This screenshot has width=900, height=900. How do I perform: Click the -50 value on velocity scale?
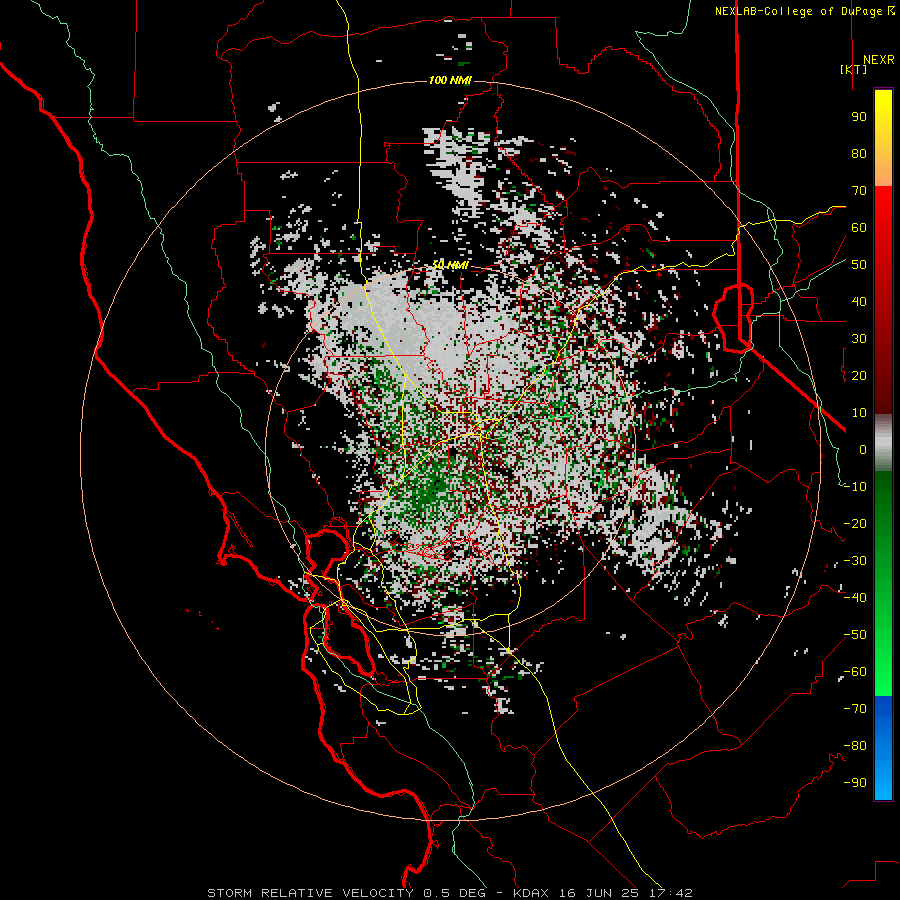pyautogui.click(x=855, y=635)
